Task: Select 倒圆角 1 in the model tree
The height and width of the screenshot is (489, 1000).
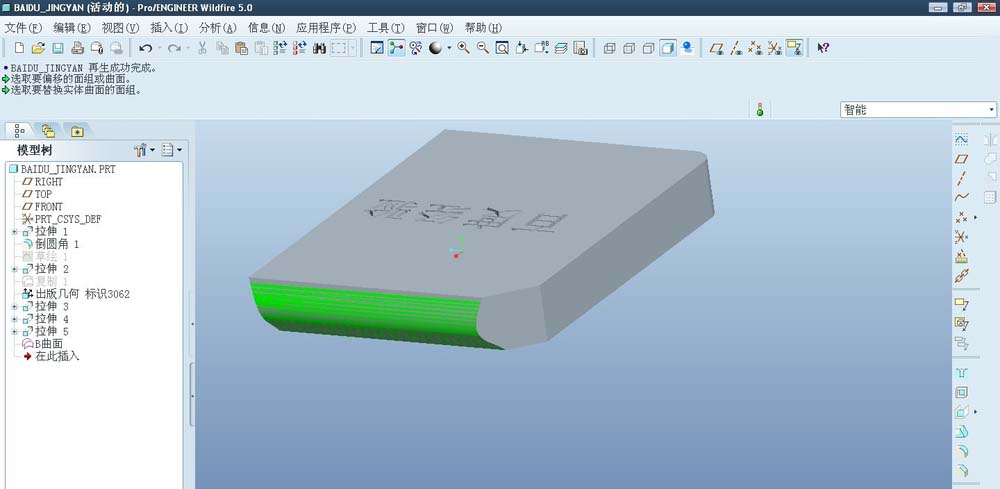Action: [x=50, y=244]
